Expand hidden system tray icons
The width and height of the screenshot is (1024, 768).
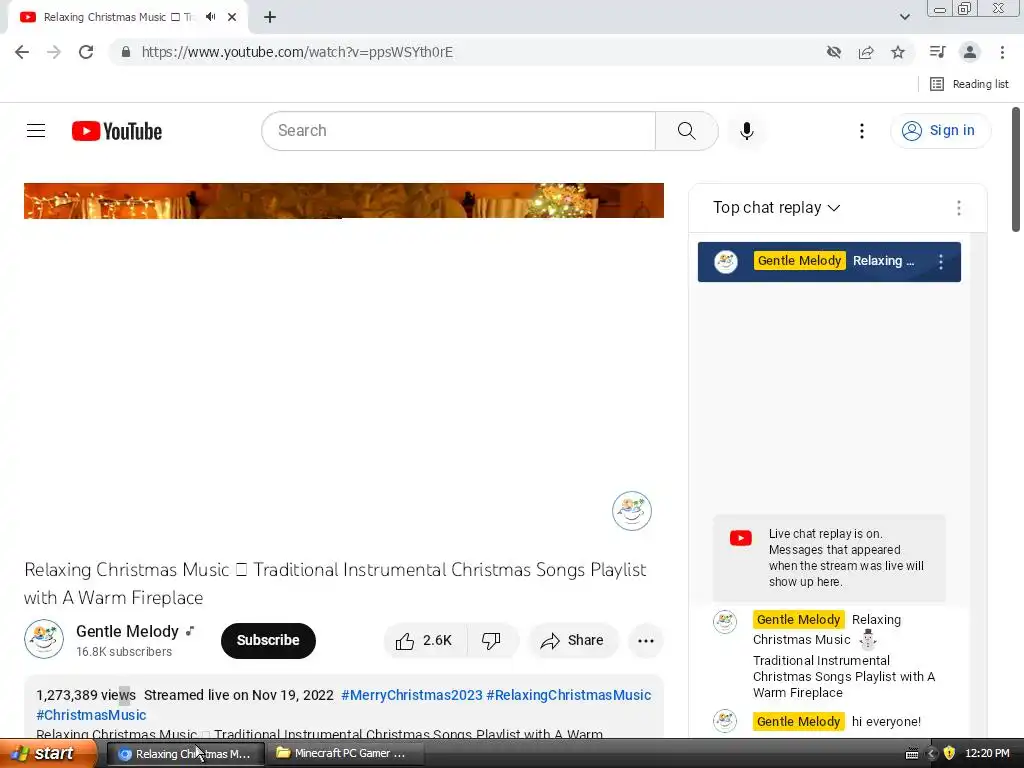[x=931, y=754]
